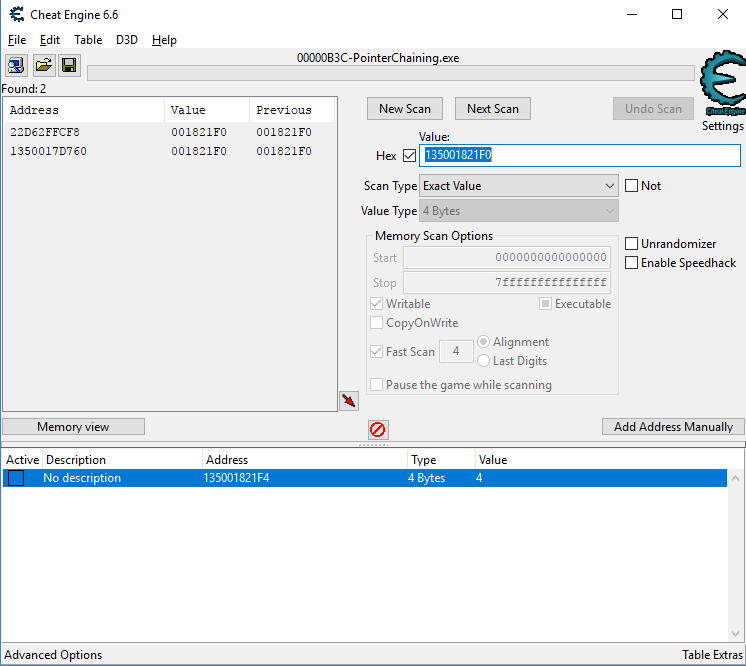Click the scan progress bar
Screen dimensions: 746x666
coord(391,73)
